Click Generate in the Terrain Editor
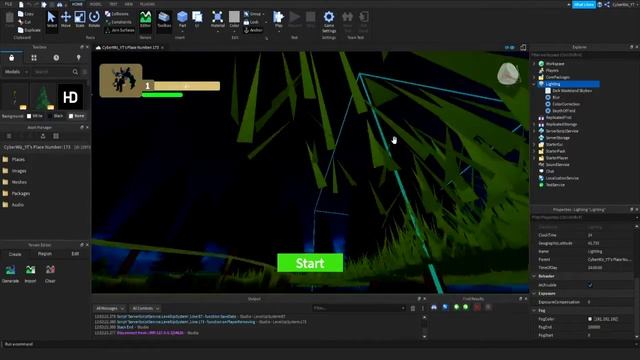 (10, 274)
